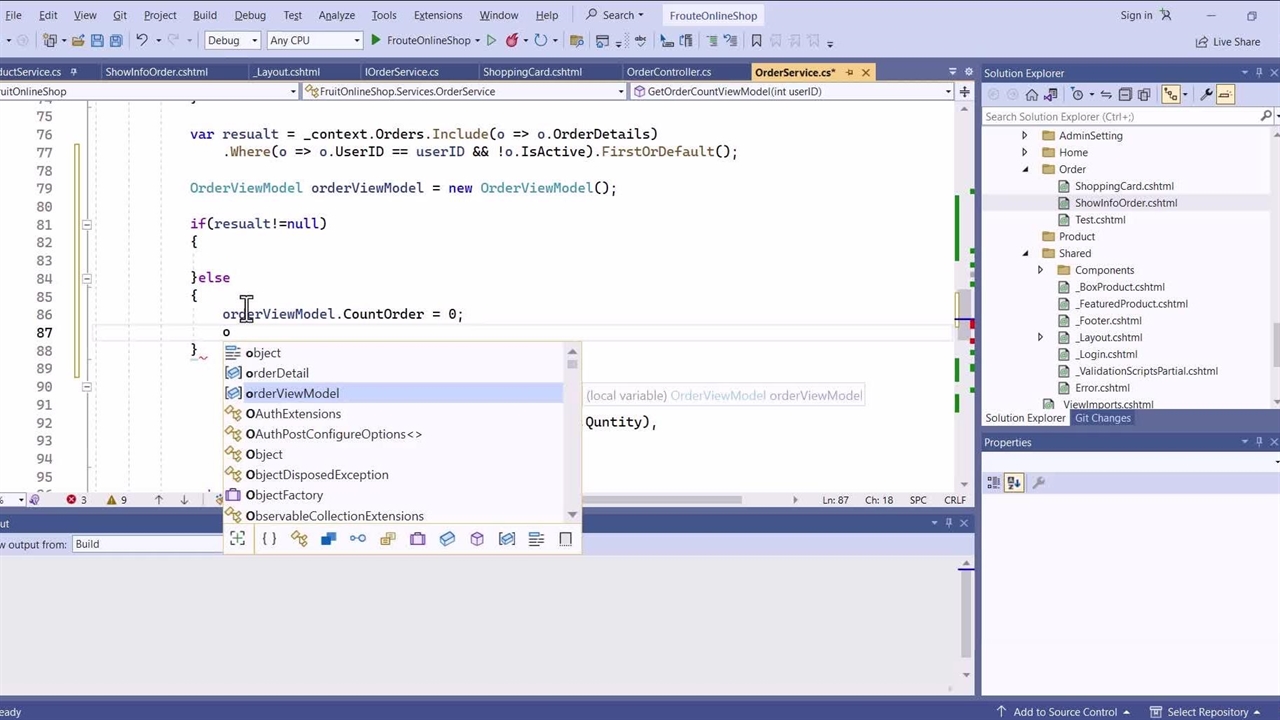Toggle the Preview Selected Items button

pos(1225,95)
